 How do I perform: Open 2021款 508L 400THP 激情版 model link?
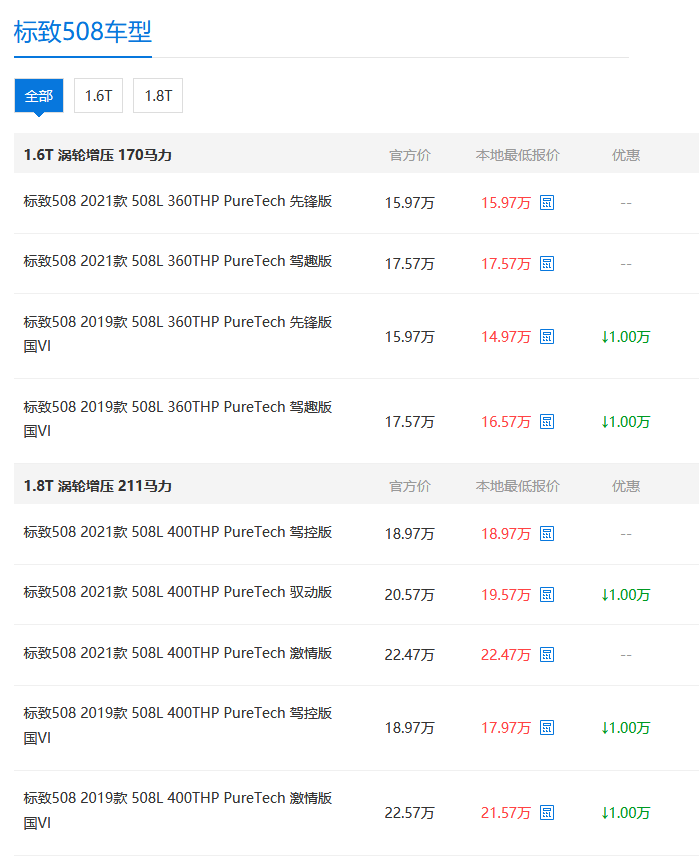tap(177, 653)
